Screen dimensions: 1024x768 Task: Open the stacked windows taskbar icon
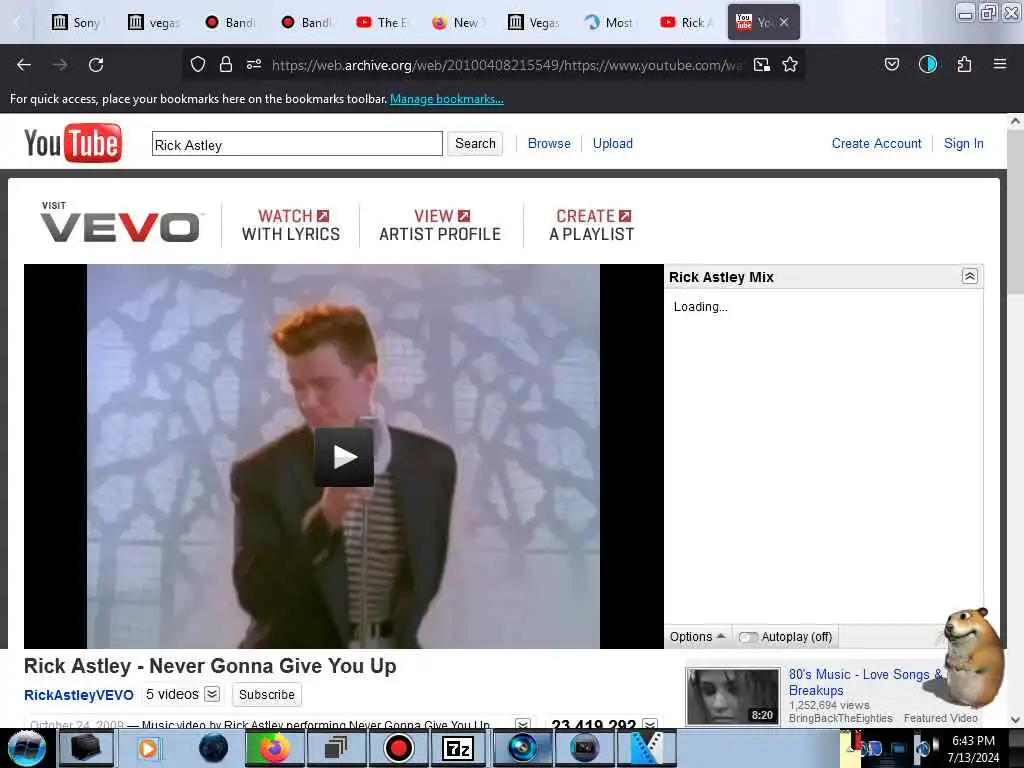tap(336, 748)
